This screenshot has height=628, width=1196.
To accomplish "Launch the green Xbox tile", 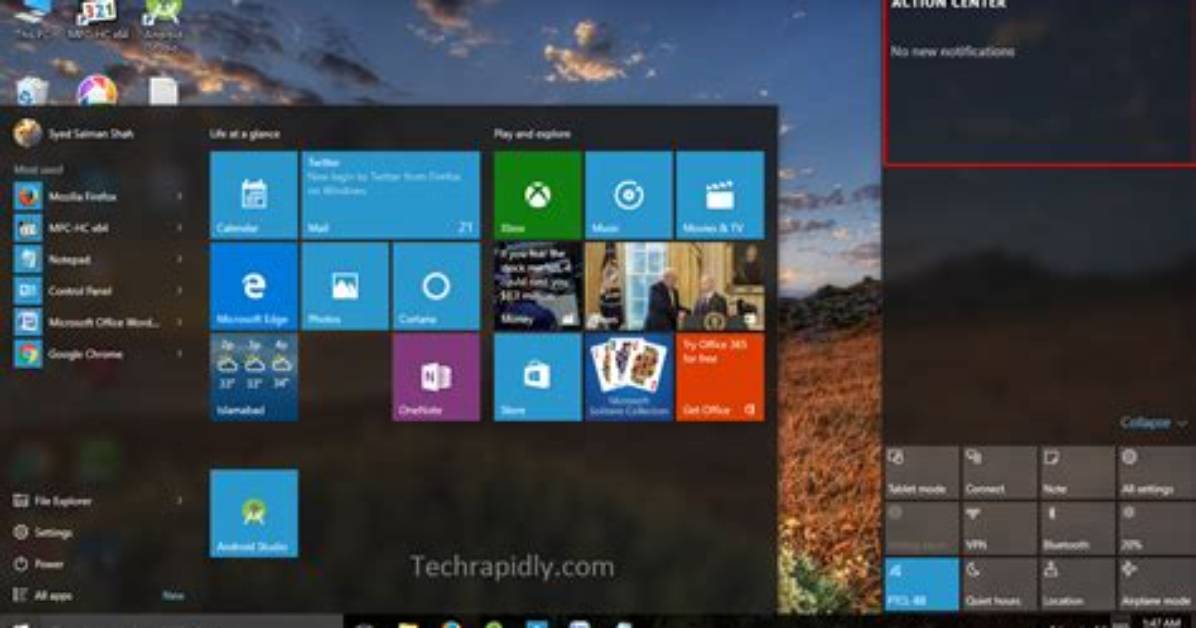I will pos(538,195).
